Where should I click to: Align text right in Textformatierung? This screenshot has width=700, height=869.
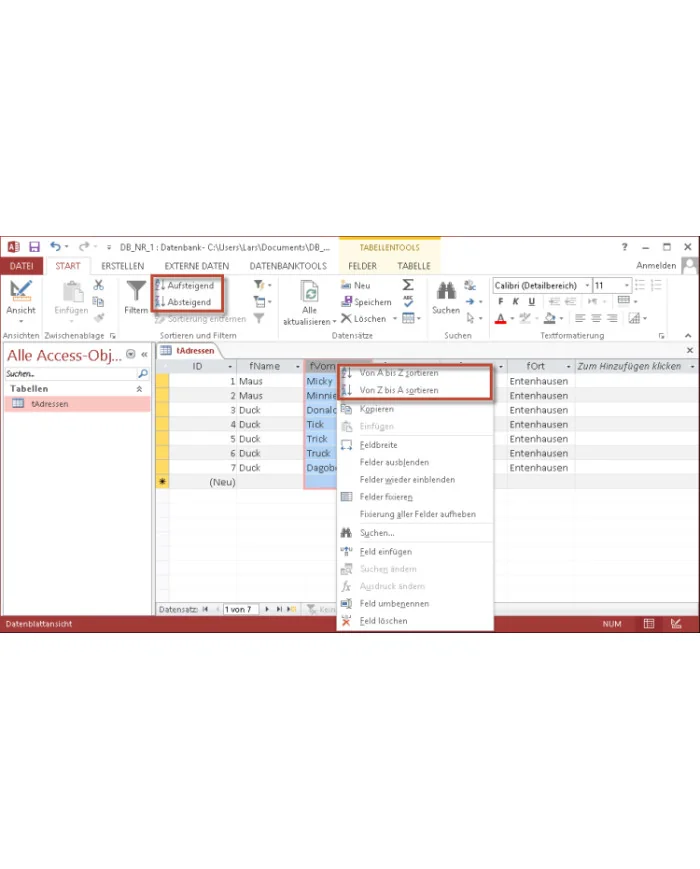click(x=612, y=318)
